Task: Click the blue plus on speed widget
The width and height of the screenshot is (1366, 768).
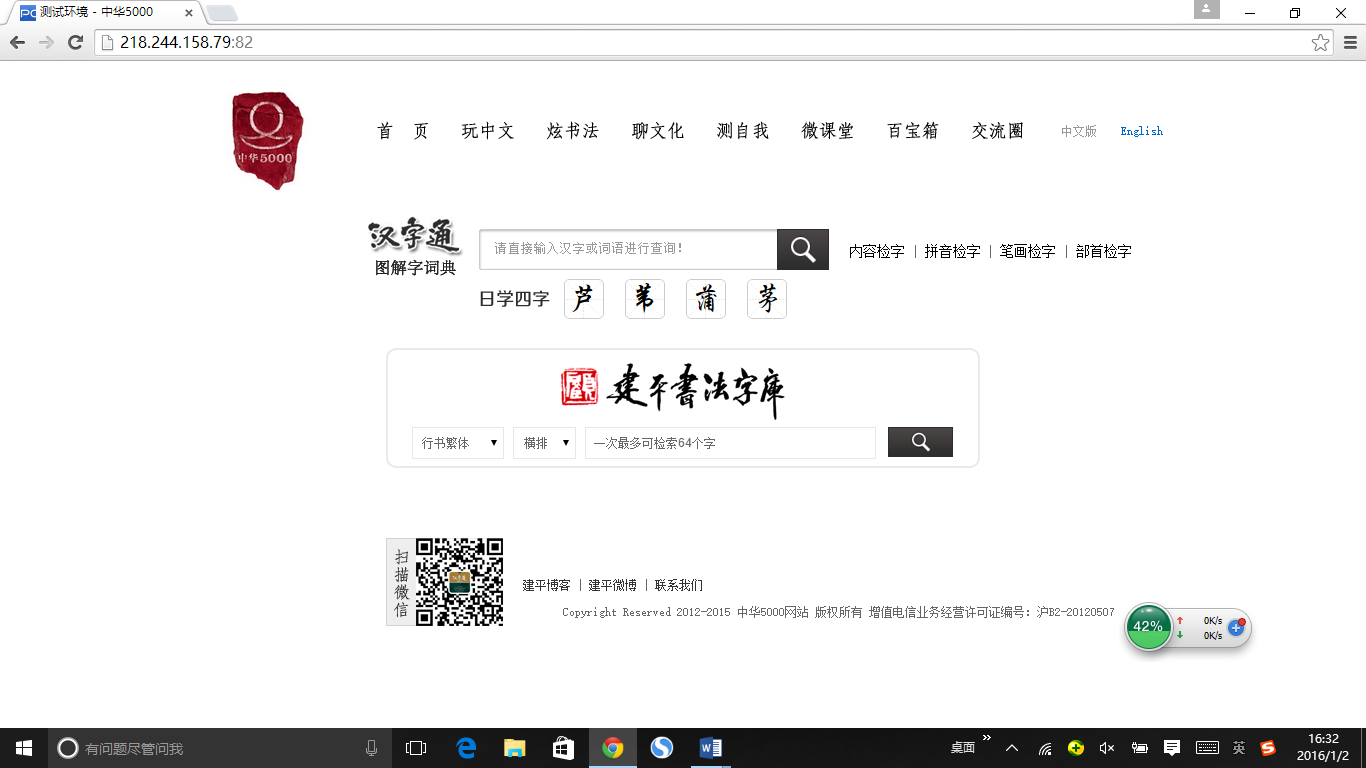Action: (x=1236, y=627)
